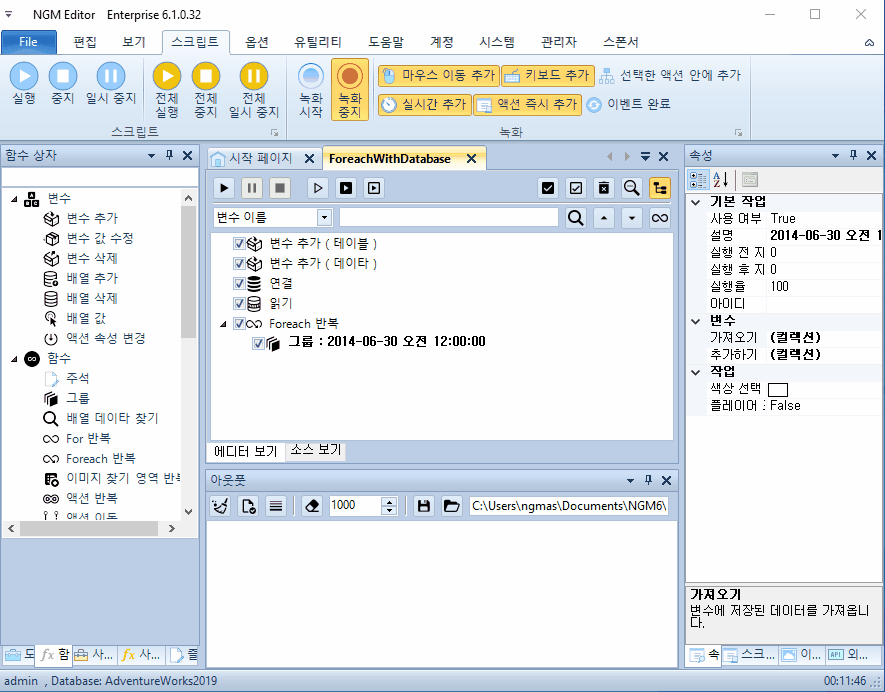Click the outlined play step icon
This screenshot has height=692, width=885.
pyautogui.click(x=318, y=188)
